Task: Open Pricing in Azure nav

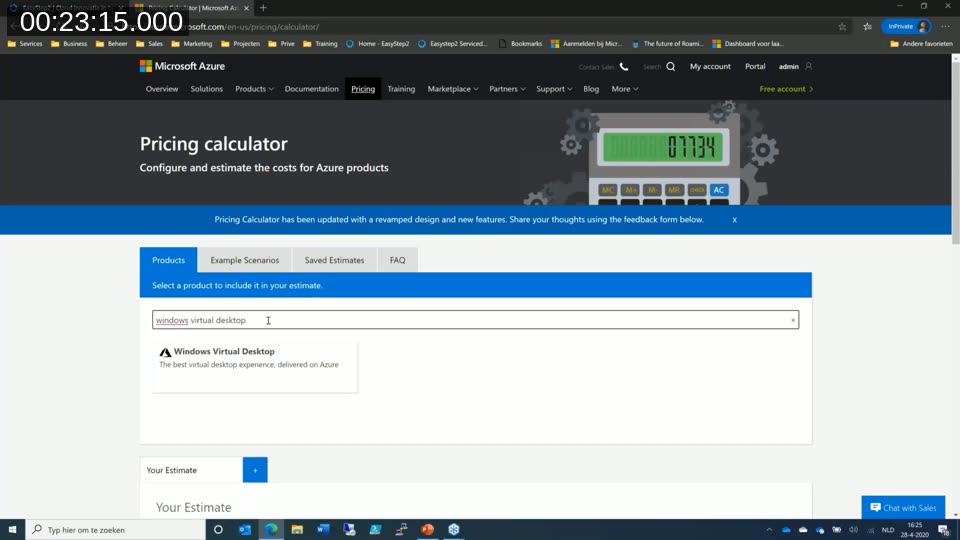Action: click(363, 89)
